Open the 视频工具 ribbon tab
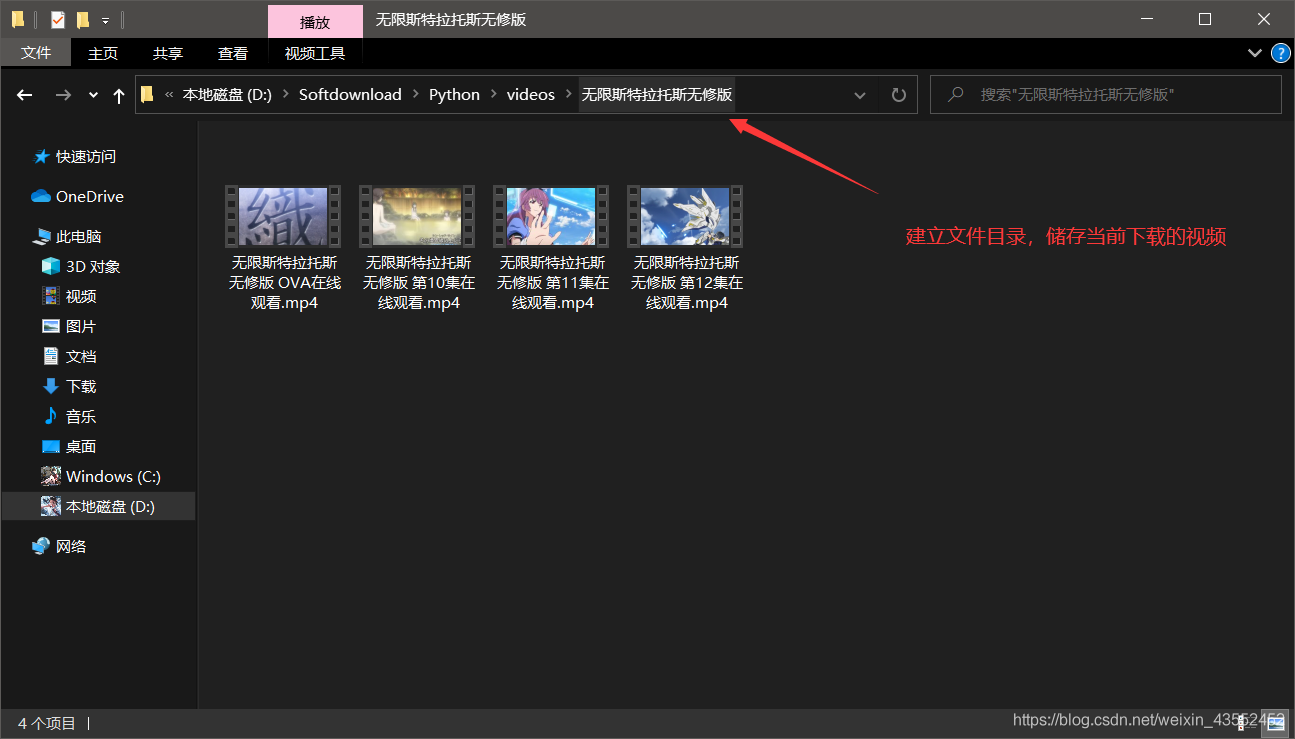The height and width of the screenshot is (739, 1295). tap(315, 53)
